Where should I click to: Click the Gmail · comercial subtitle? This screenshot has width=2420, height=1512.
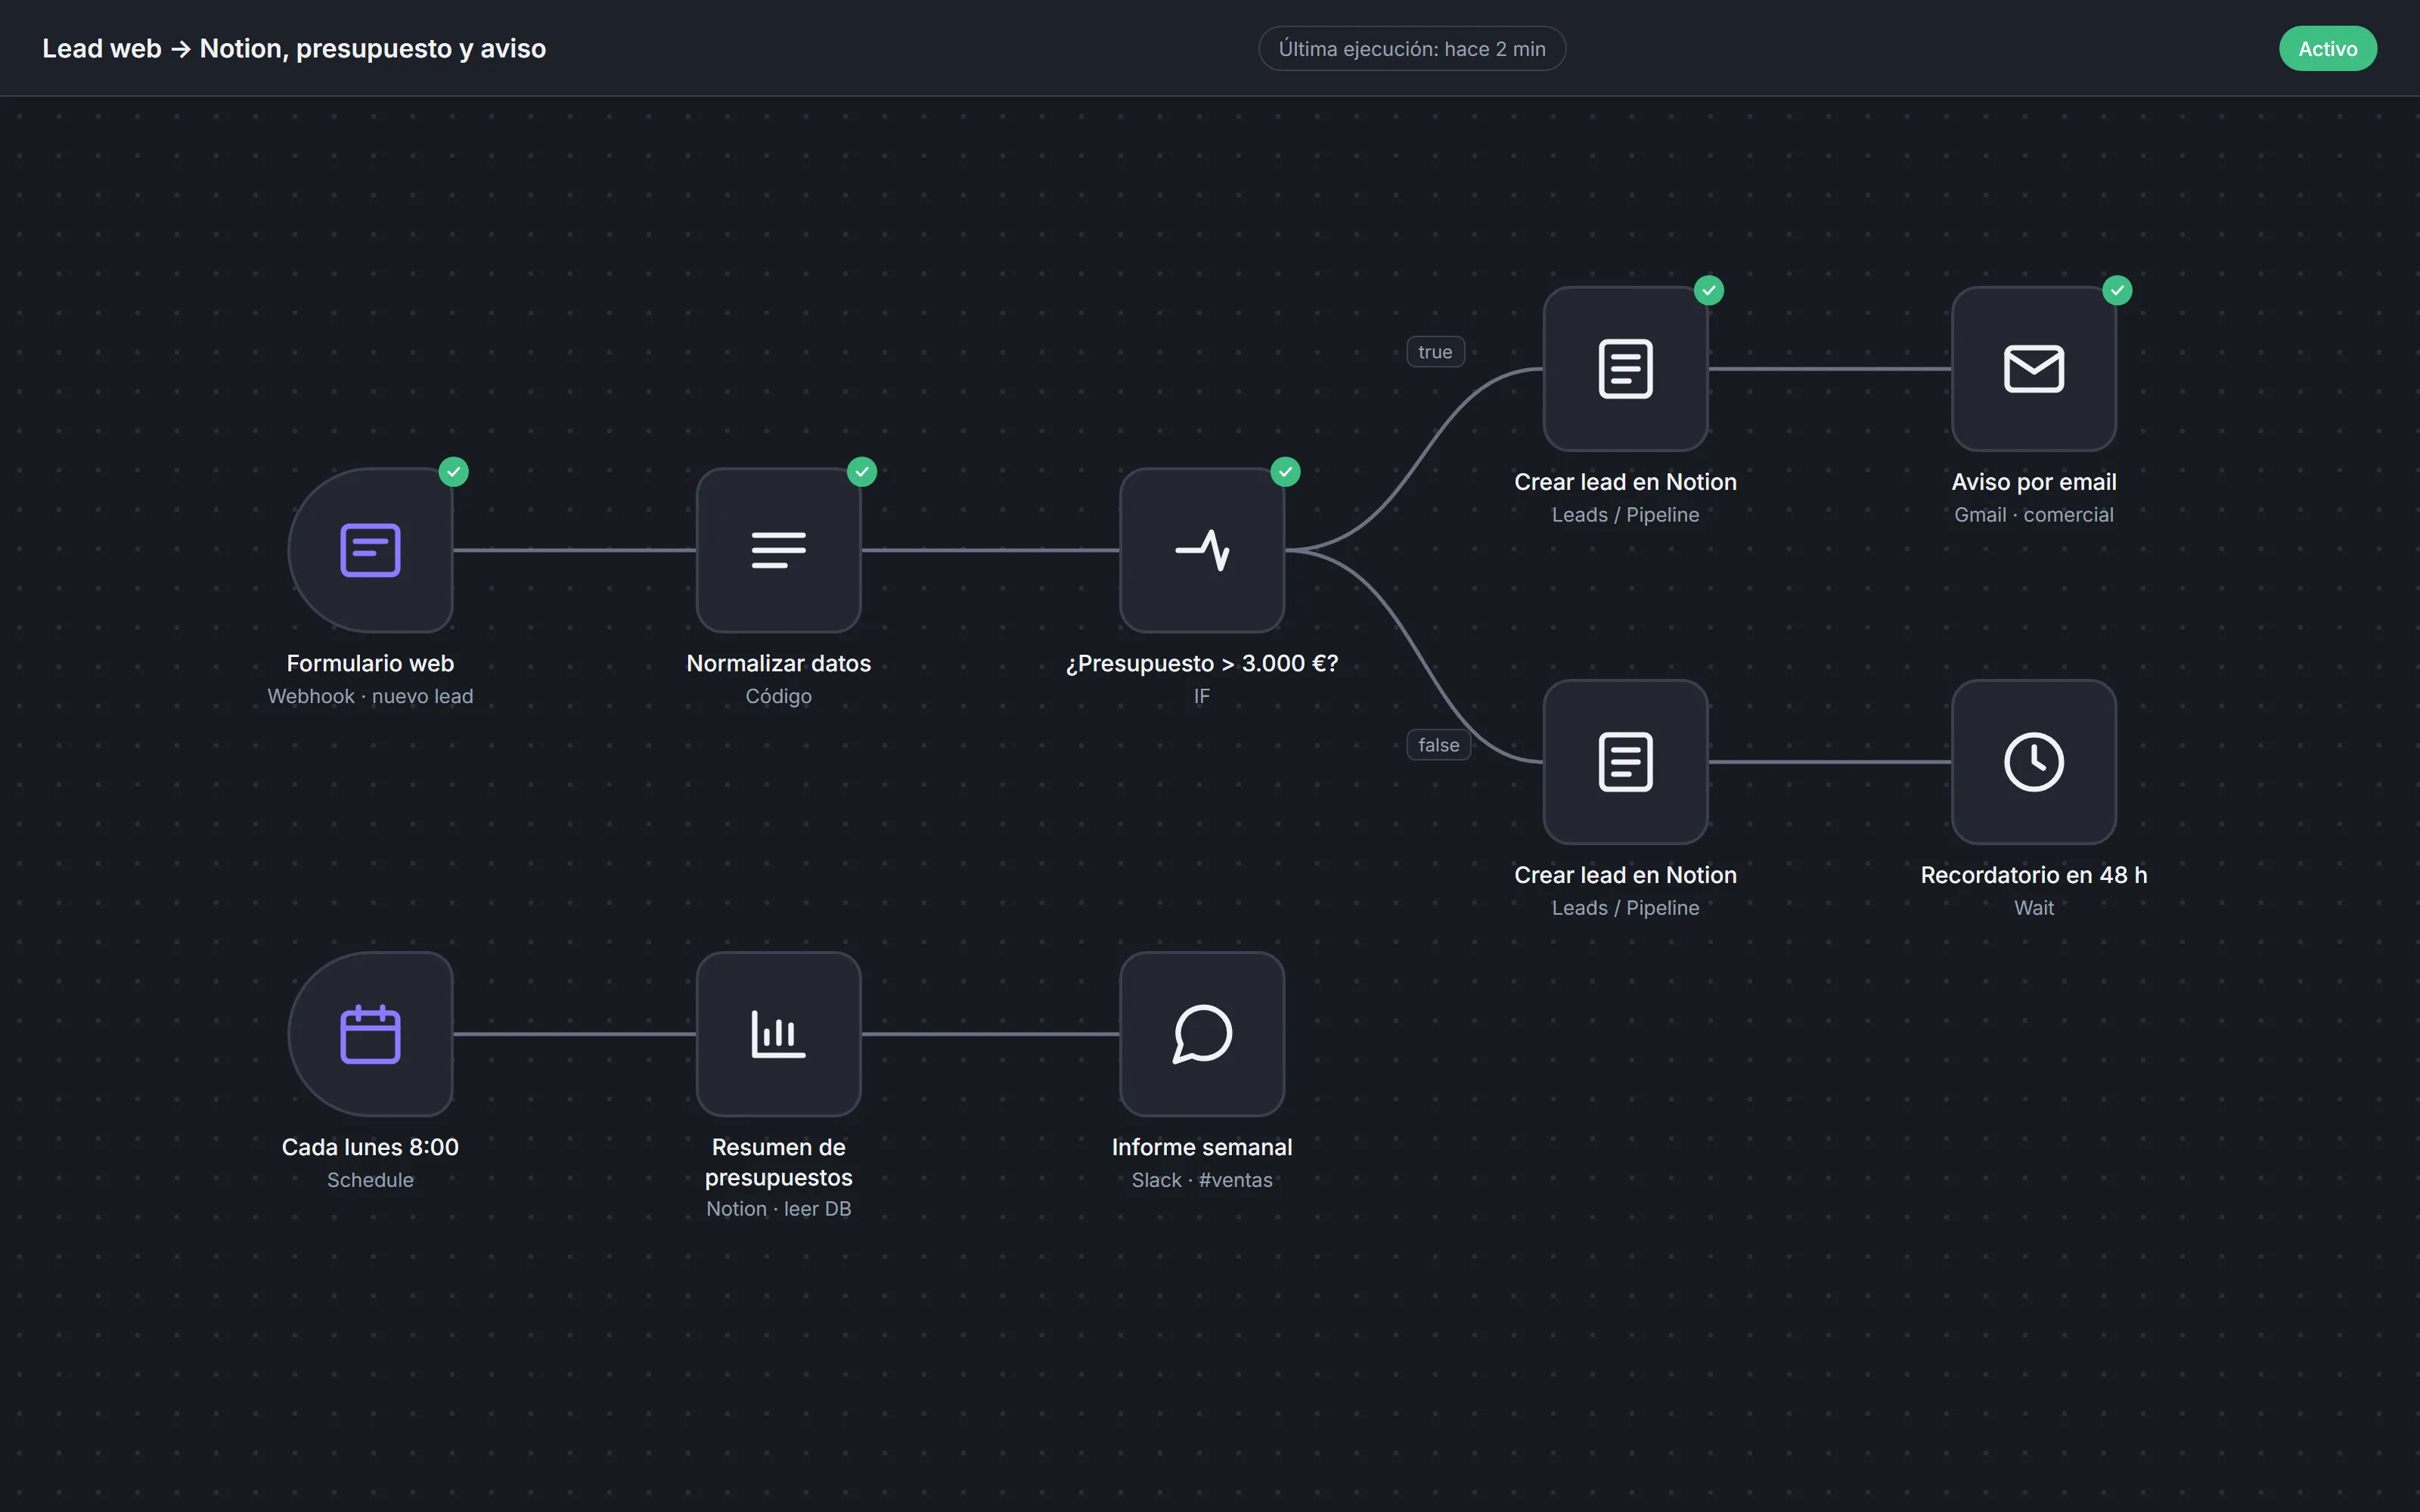pyautogui.click(x=2034, y=515)
